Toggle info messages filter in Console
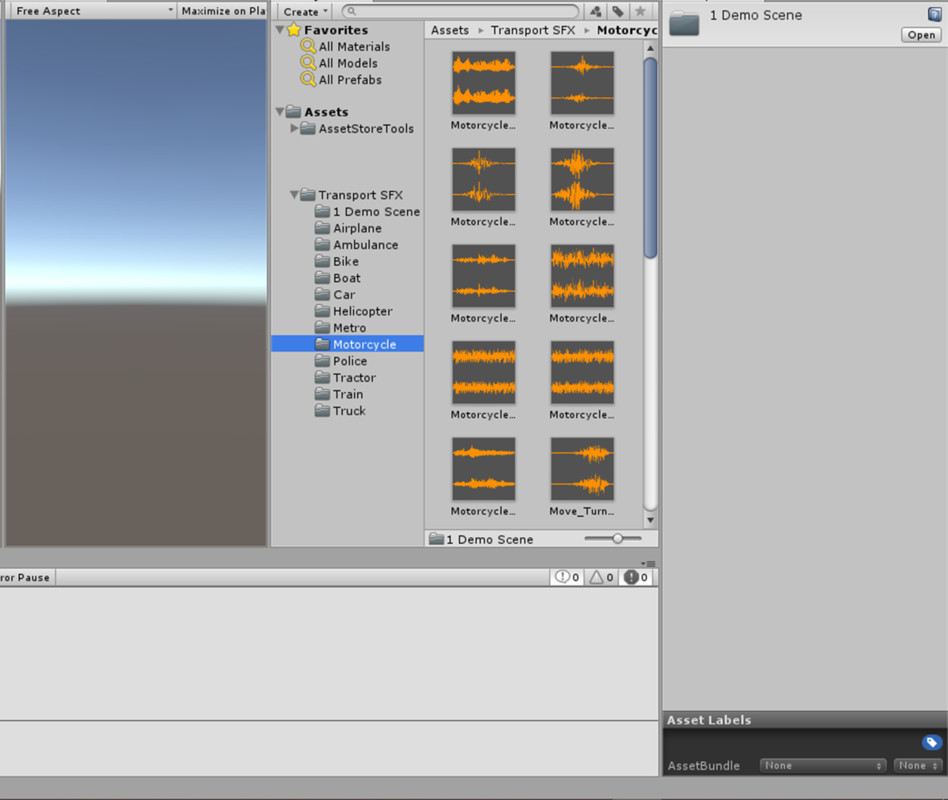 [x=567, y=577]
